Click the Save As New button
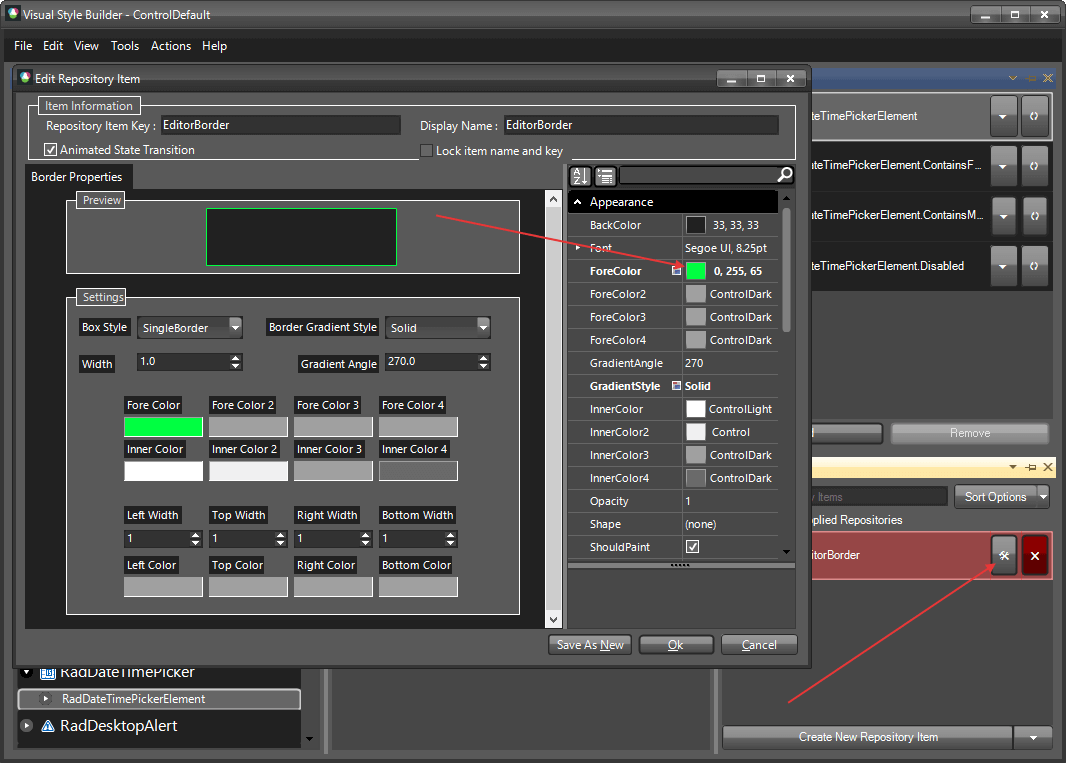1066x763 pixels. tap(589, 644)
